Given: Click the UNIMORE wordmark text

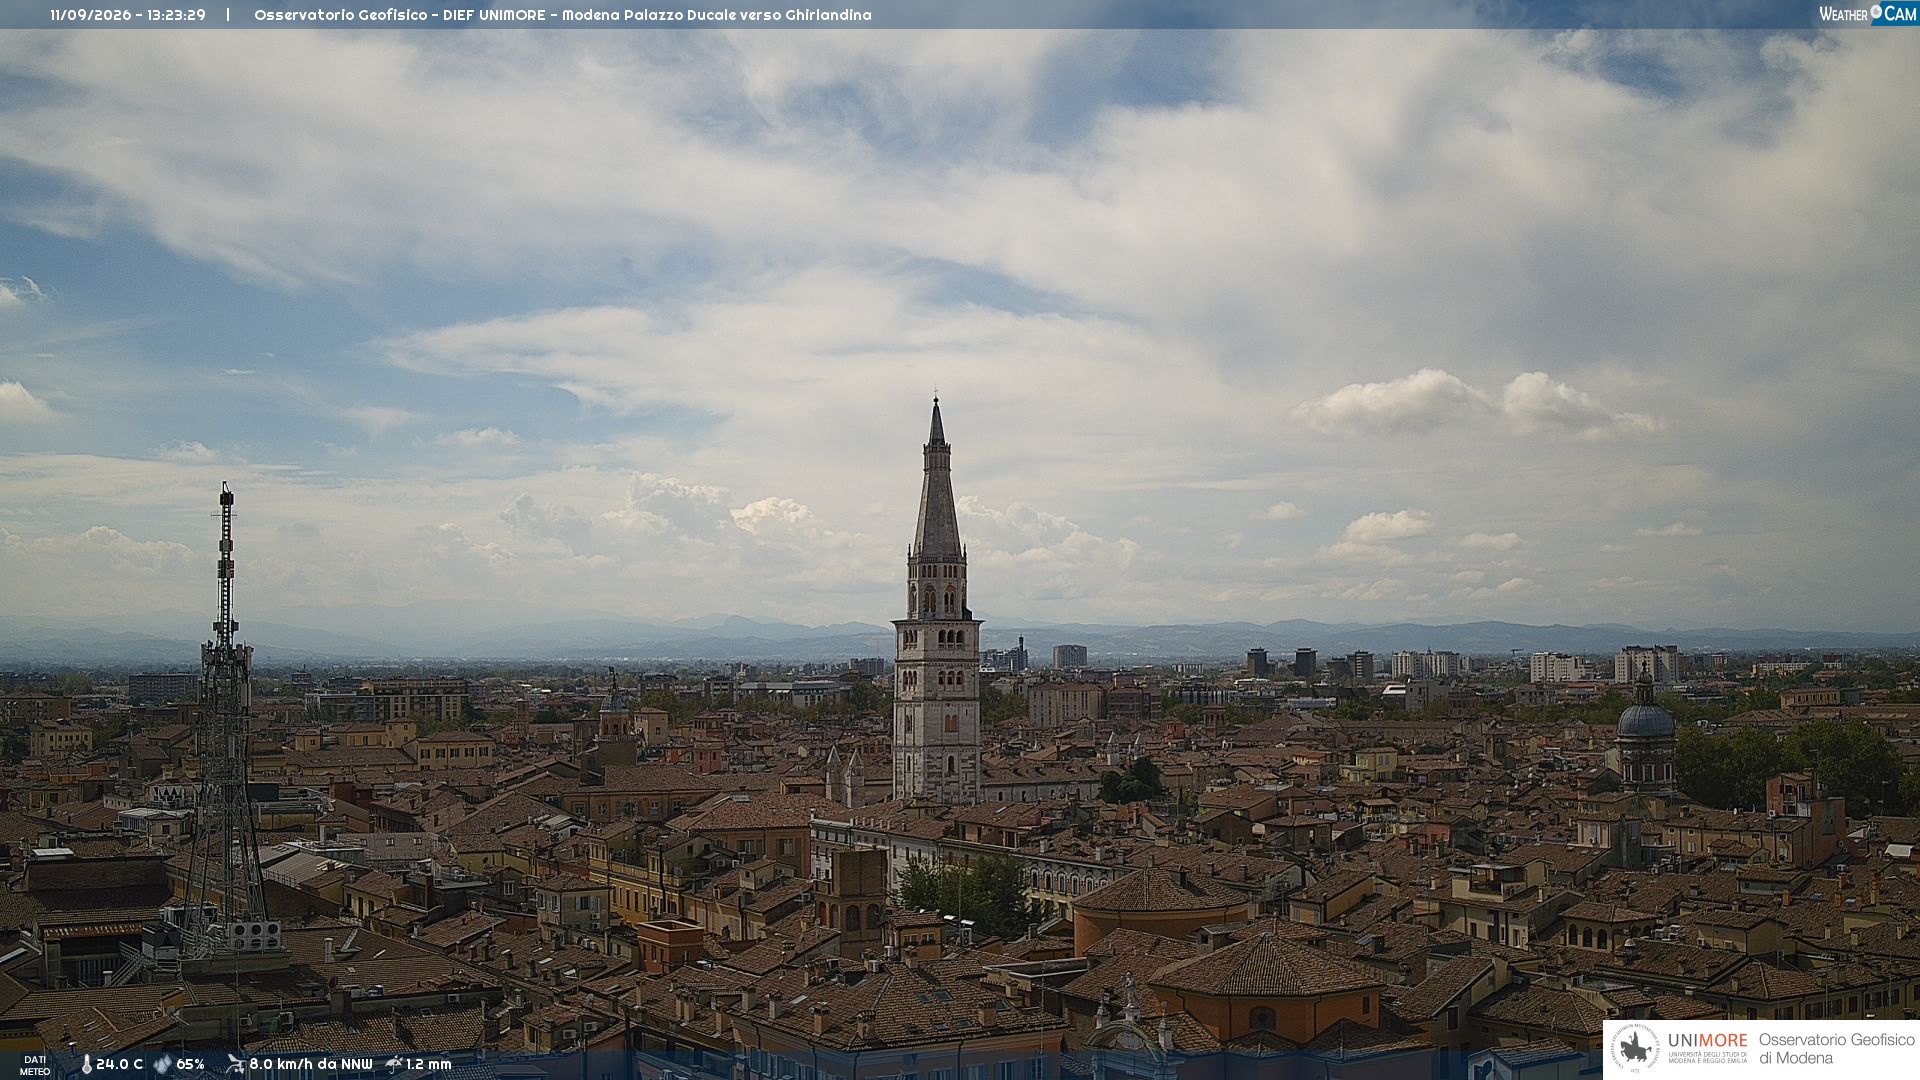Looking at the screenshot, I should (x=1707, y=1040).
